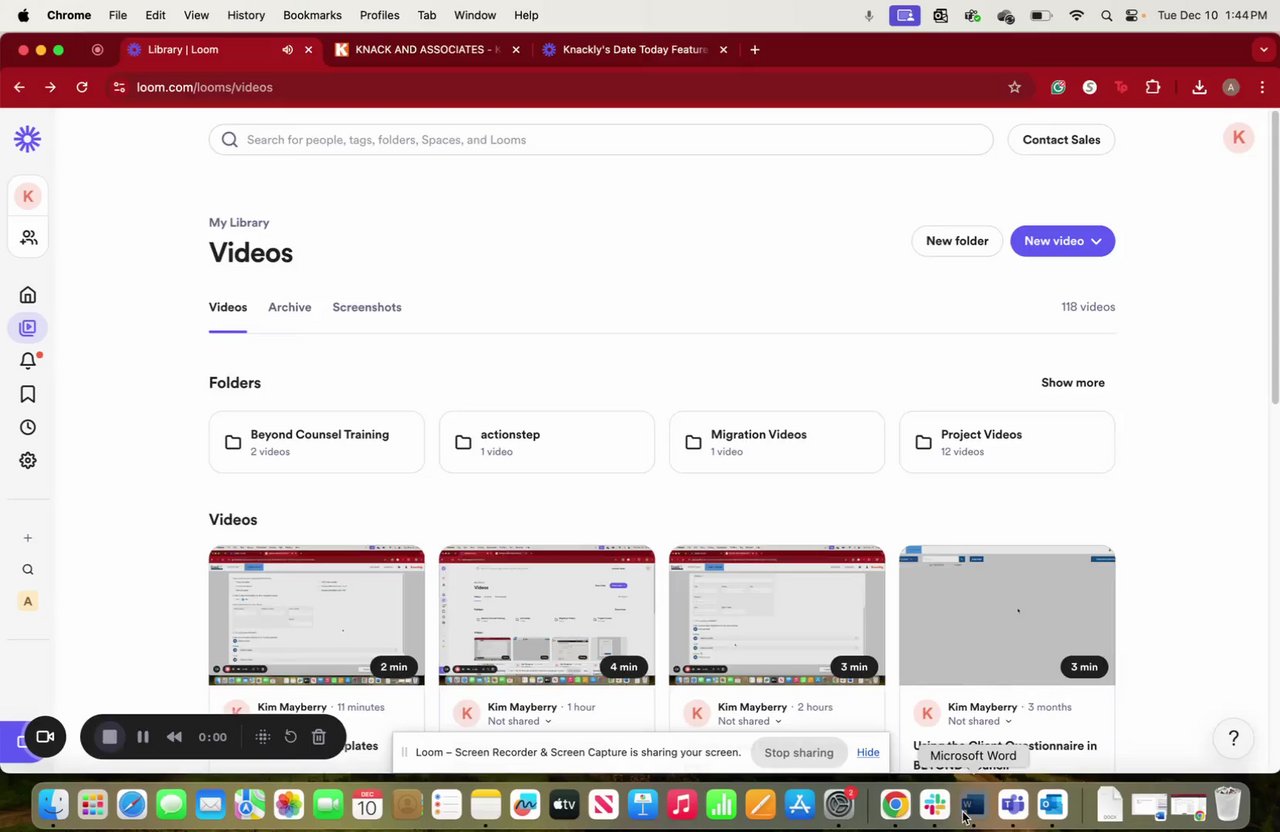Open the History clock icon in sidebar

(x=28, y=427)
